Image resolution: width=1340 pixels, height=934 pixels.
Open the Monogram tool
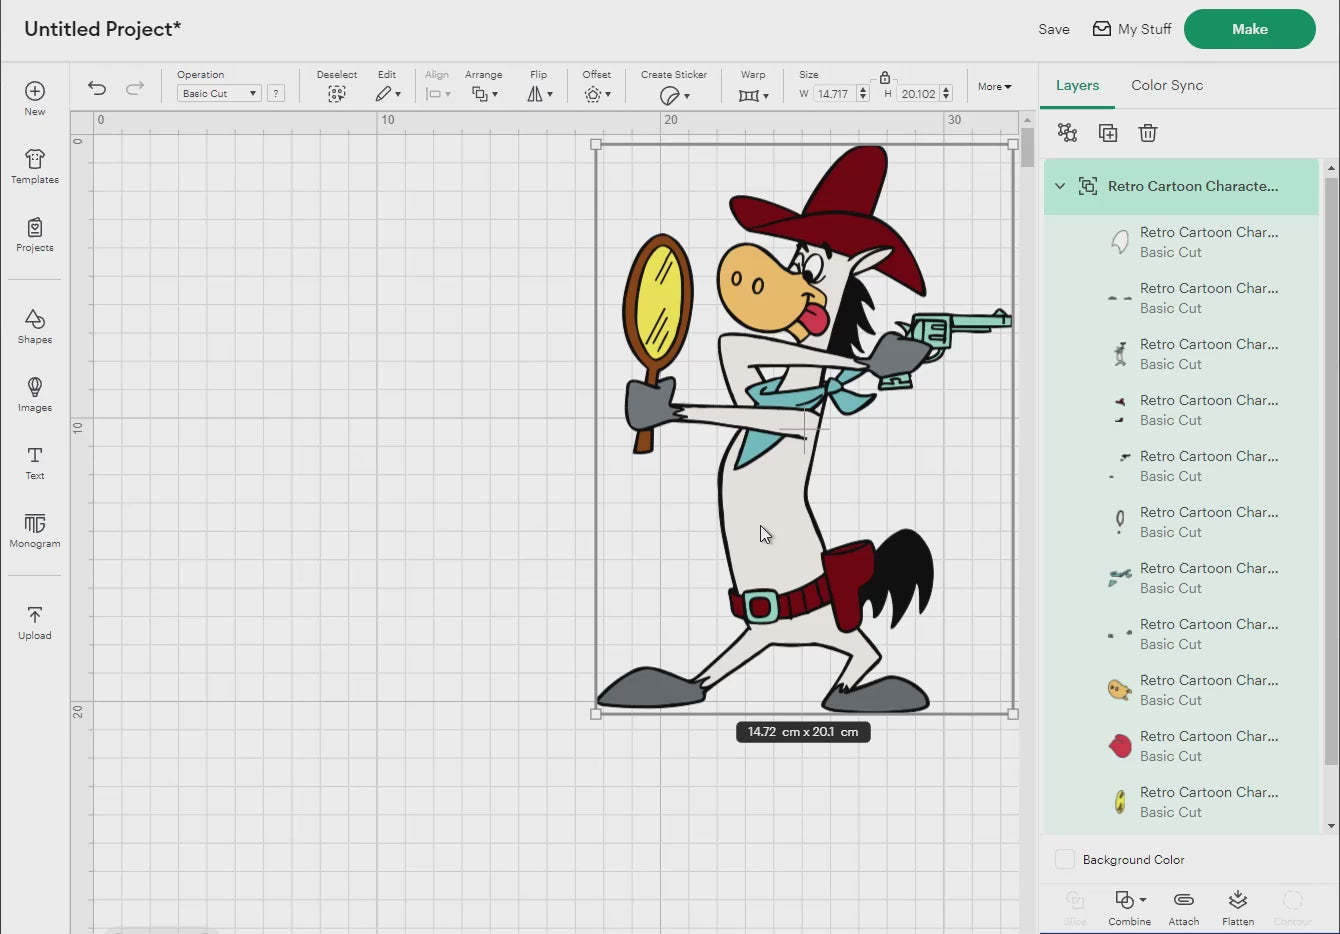click(x=35, y=530)
